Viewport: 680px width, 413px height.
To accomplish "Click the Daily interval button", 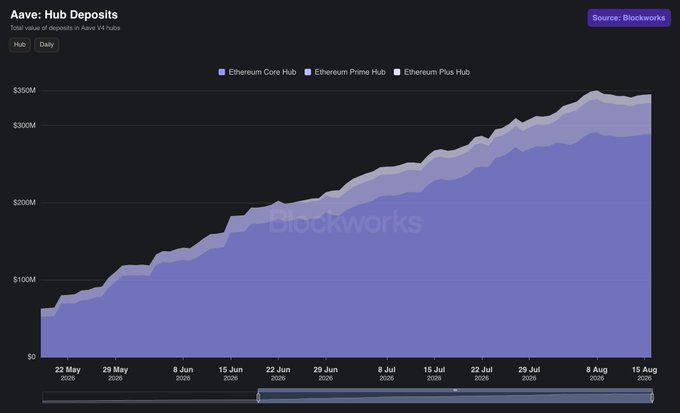I will point(47,45).
